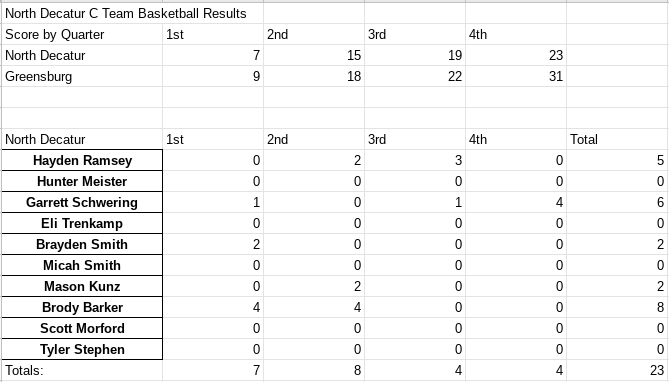Select the Brody Barker player cell
669x382 pixels.
click(82, 307)
